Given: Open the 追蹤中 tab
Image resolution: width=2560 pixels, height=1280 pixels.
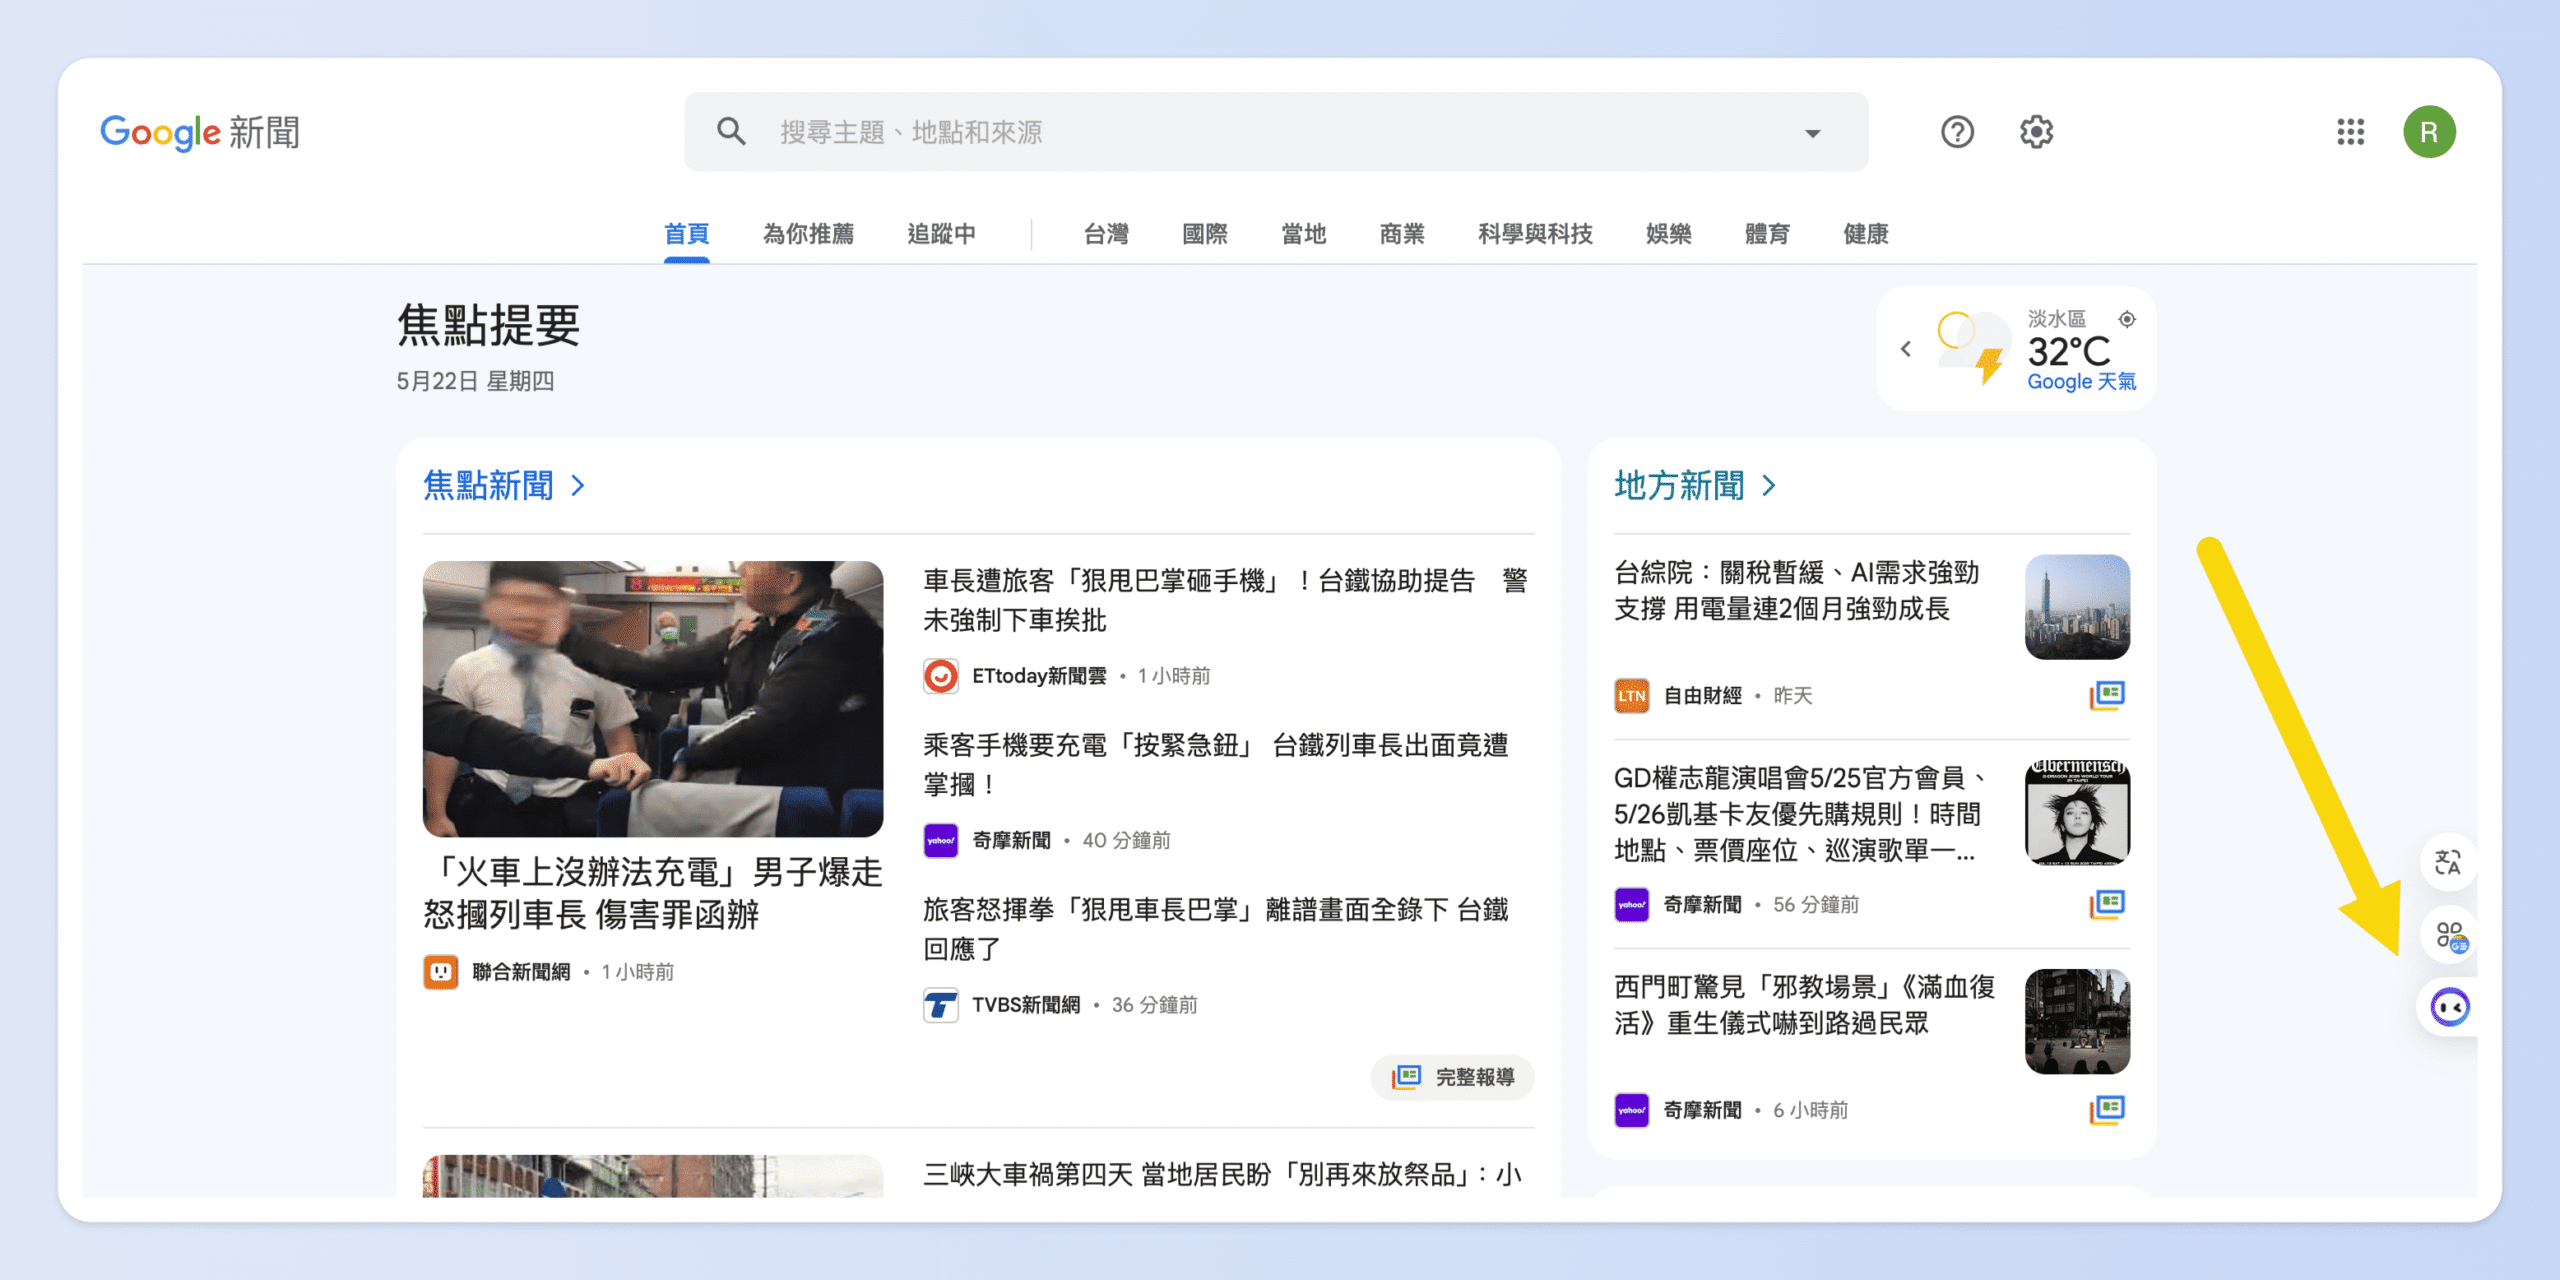Looking at the screenshot, I should tap(941, 234).
